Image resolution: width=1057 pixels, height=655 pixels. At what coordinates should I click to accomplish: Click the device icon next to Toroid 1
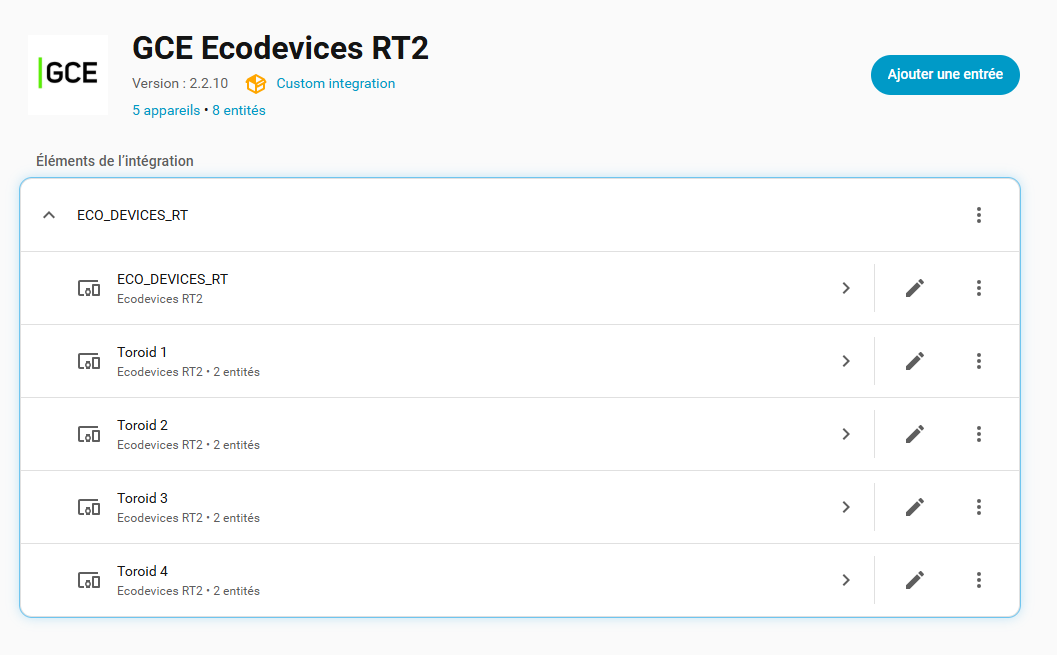click(x=89, y=361)
